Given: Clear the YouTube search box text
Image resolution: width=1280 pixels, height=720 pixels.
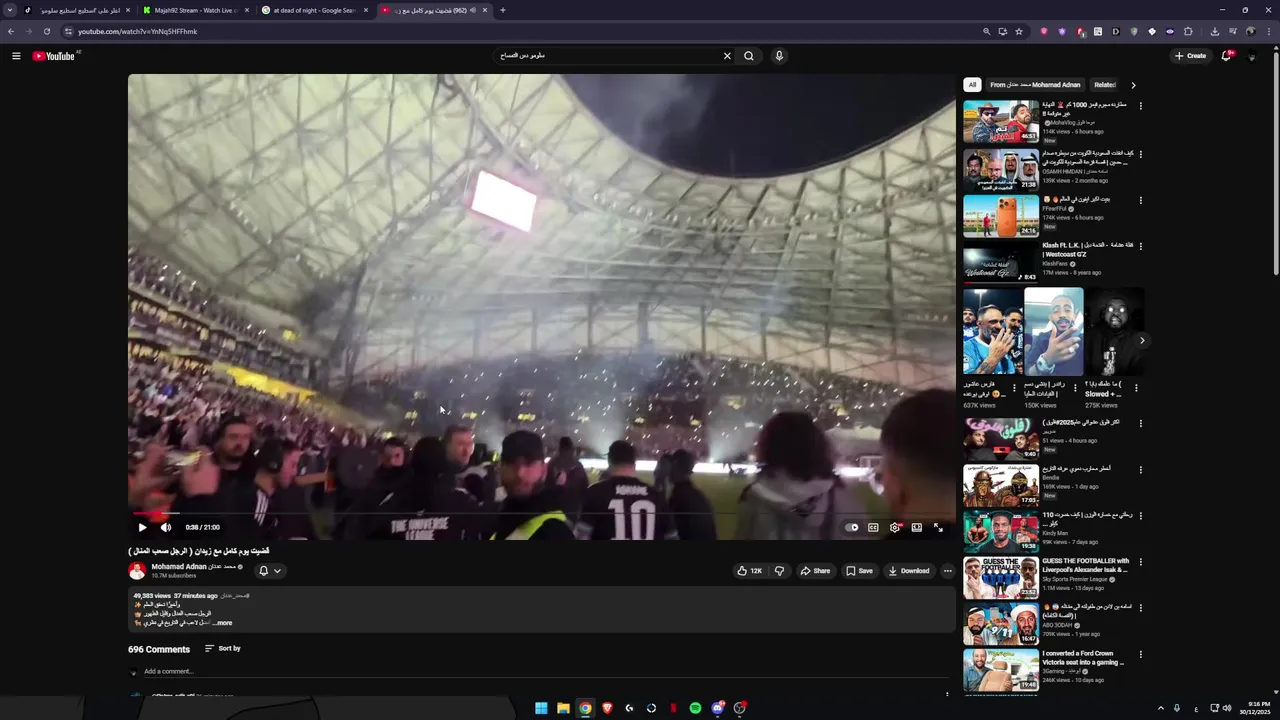Looking at the screenshot, I should (727, 56).
